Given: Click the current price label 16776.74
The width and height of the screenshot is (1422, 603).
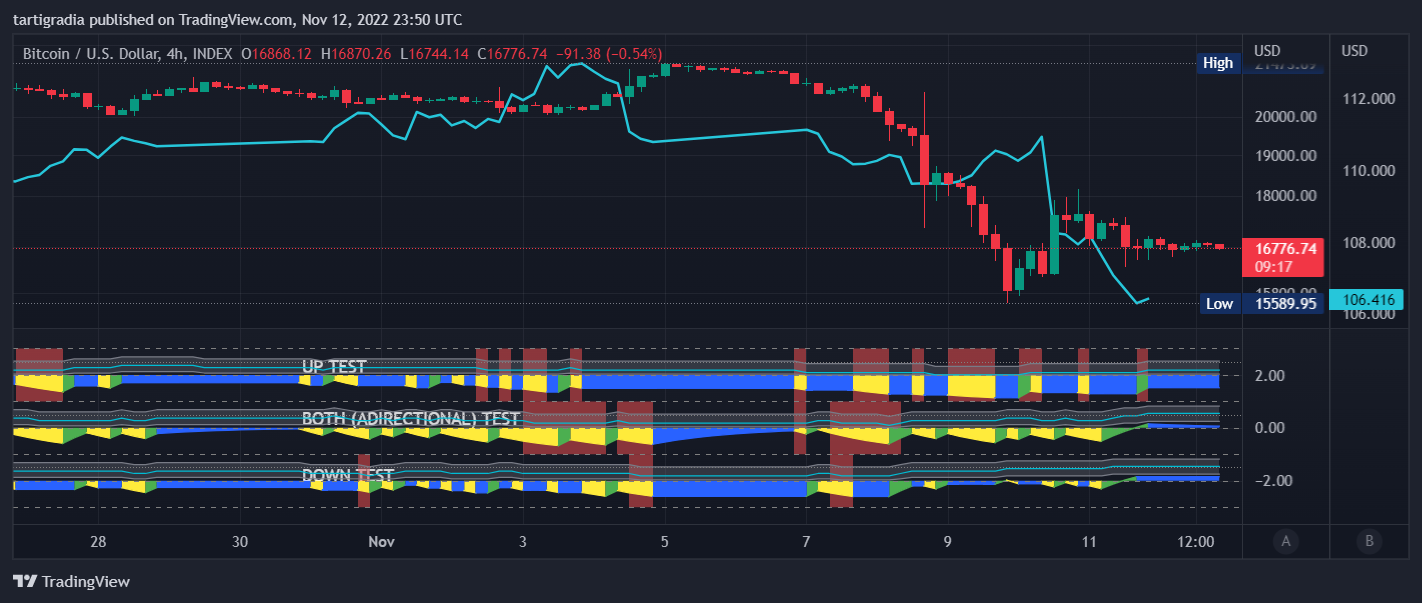Looking at the screenshot, I should [x=1285, y=248].
